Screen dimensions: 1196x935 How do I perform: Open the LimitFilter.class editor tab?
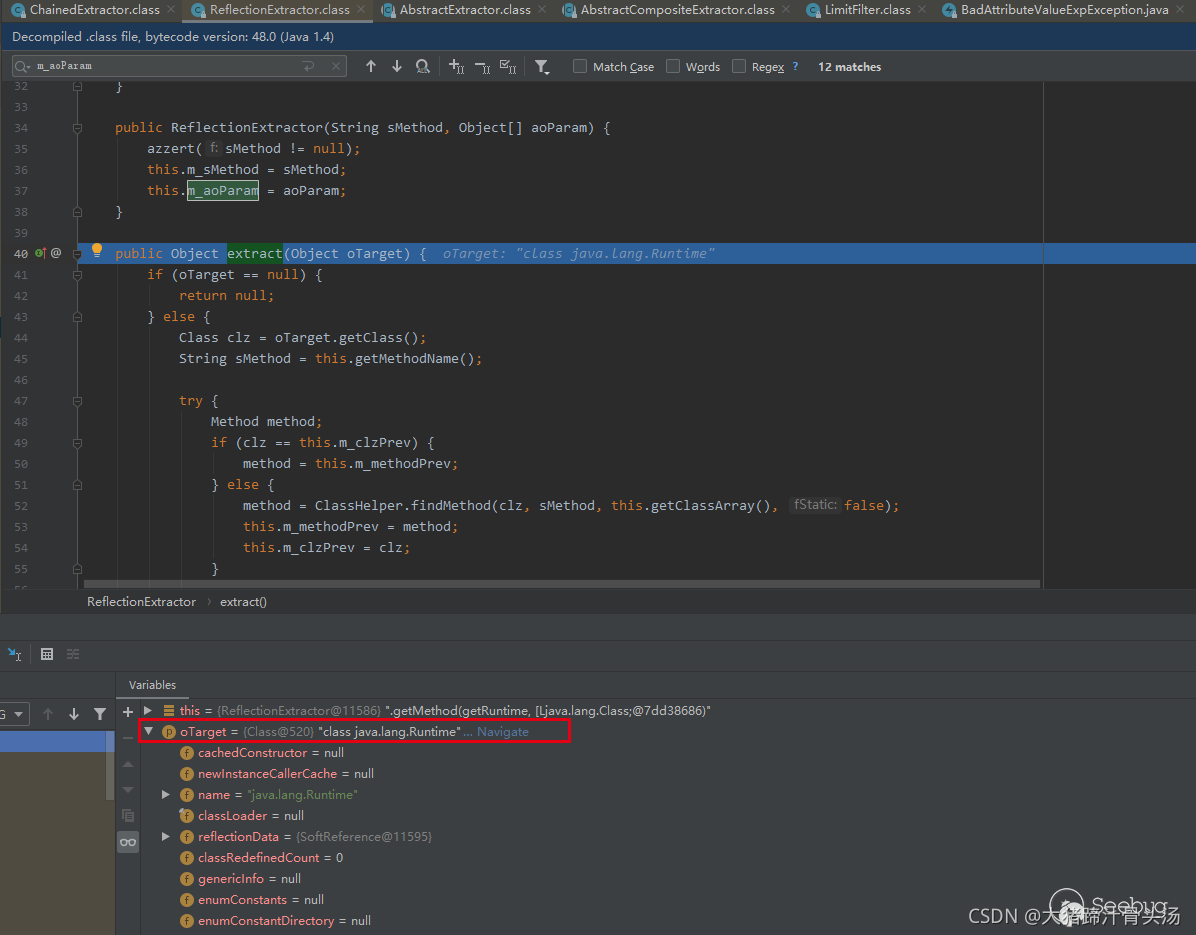coord(866,10)
